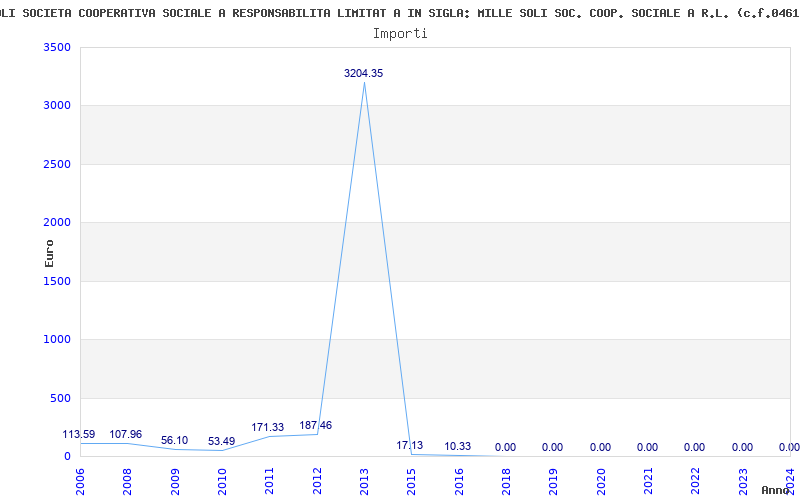Select the 2015 year label
The width and height of the screenshot is (800, 500).
point(412,482)
